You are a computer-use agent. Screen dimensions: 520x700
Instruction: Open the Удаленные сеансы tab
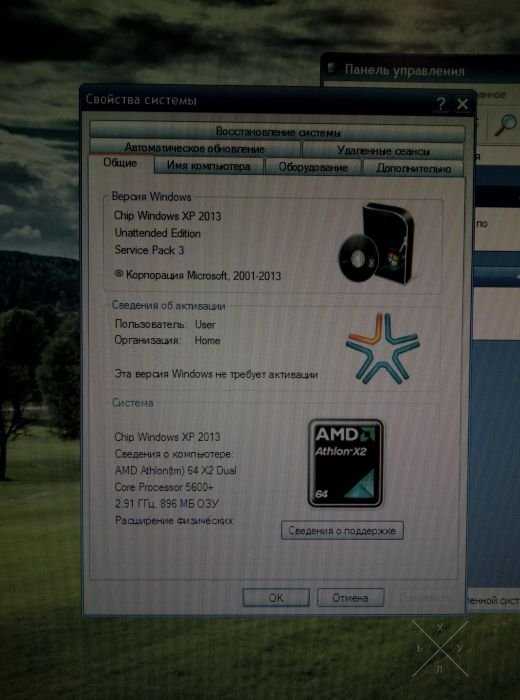click(x=383, y=150)
